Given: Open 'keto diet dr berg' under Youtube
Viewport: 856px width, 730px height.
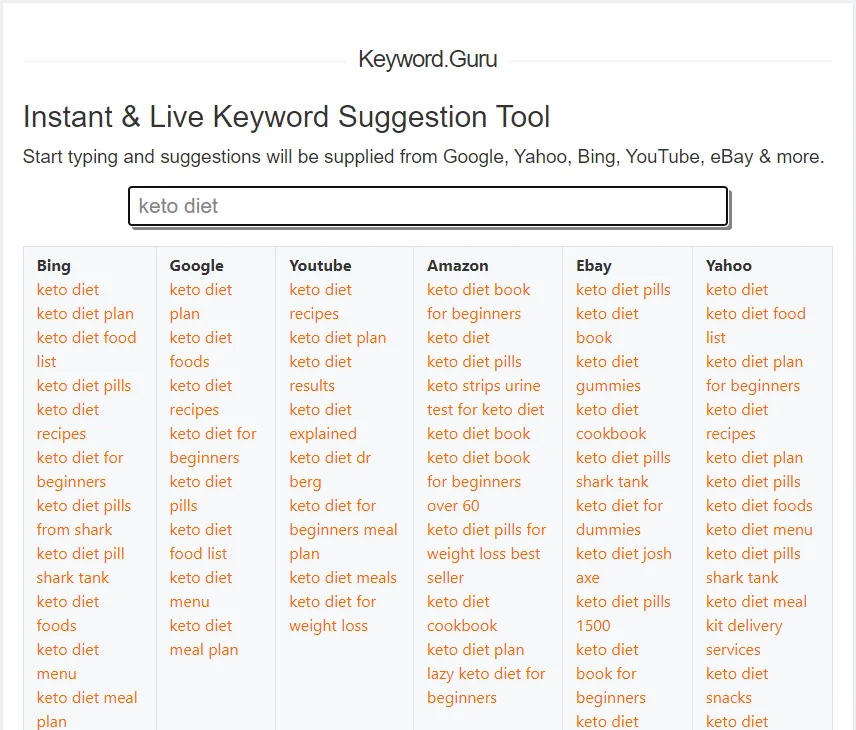Looking at the screenshot, I should [330, 470].
